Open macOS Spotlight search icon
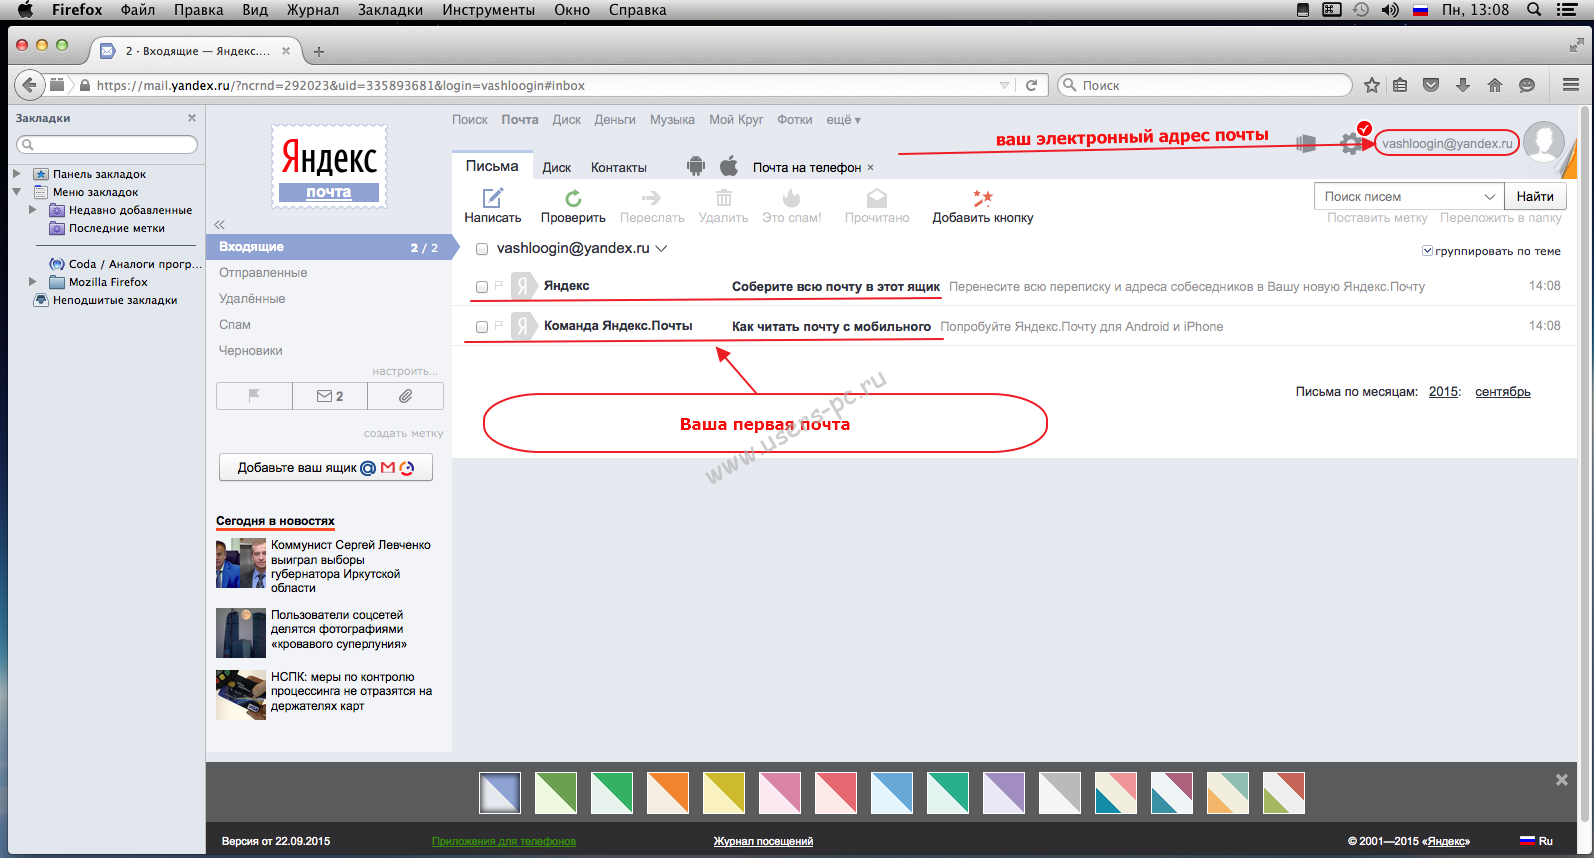The width and height of the screenshot is (1594, 858). pyautogui.click(x=1534, y=10)
